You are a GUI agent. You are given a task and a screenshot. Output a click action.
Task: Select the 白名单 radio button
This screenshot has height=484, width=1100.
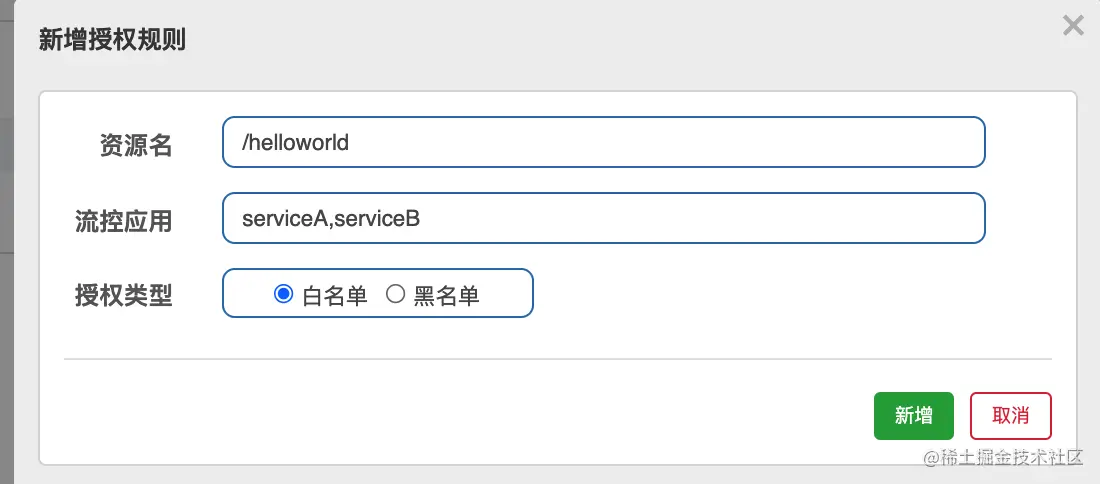[x=283, y=294]
